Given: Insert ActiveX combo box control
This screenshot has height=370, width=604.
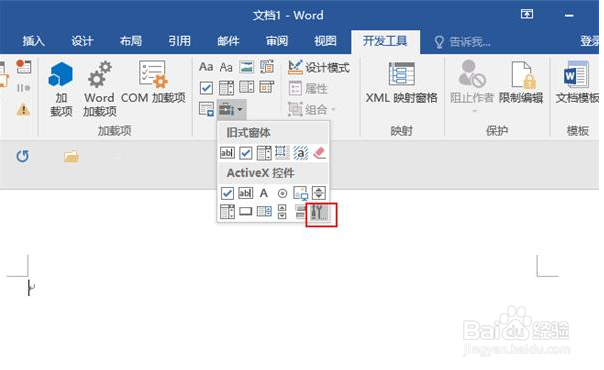Looking at the screenshot, I should coord(227,212).
